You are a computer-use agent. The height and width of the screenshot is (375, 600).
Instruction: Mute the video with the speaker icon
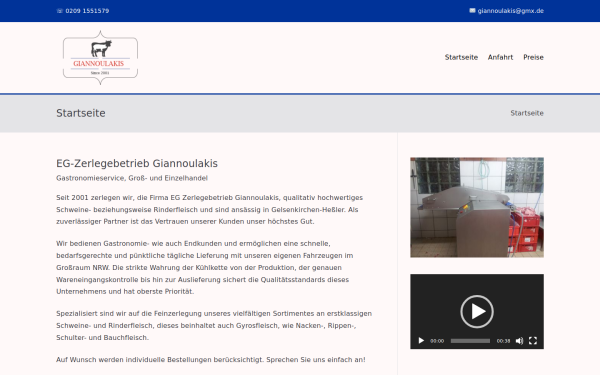519,341
